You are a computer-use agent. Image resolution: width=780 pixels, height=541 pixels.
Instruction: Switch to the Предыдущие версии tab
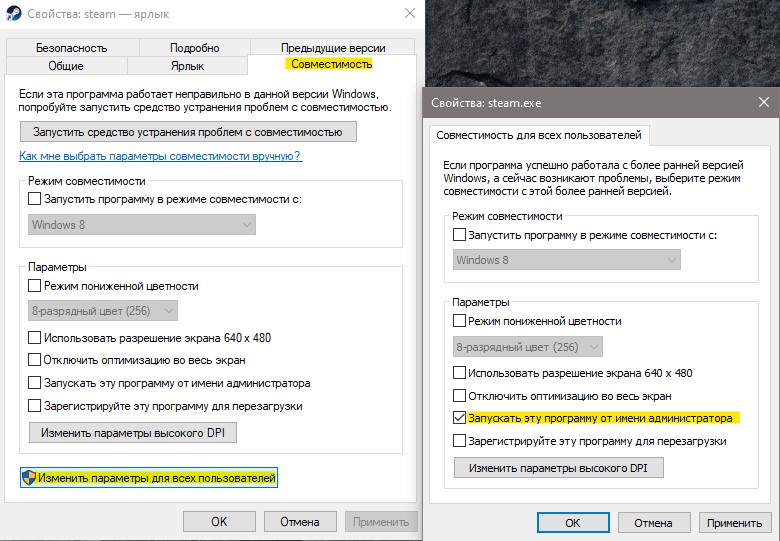[333, 48]
